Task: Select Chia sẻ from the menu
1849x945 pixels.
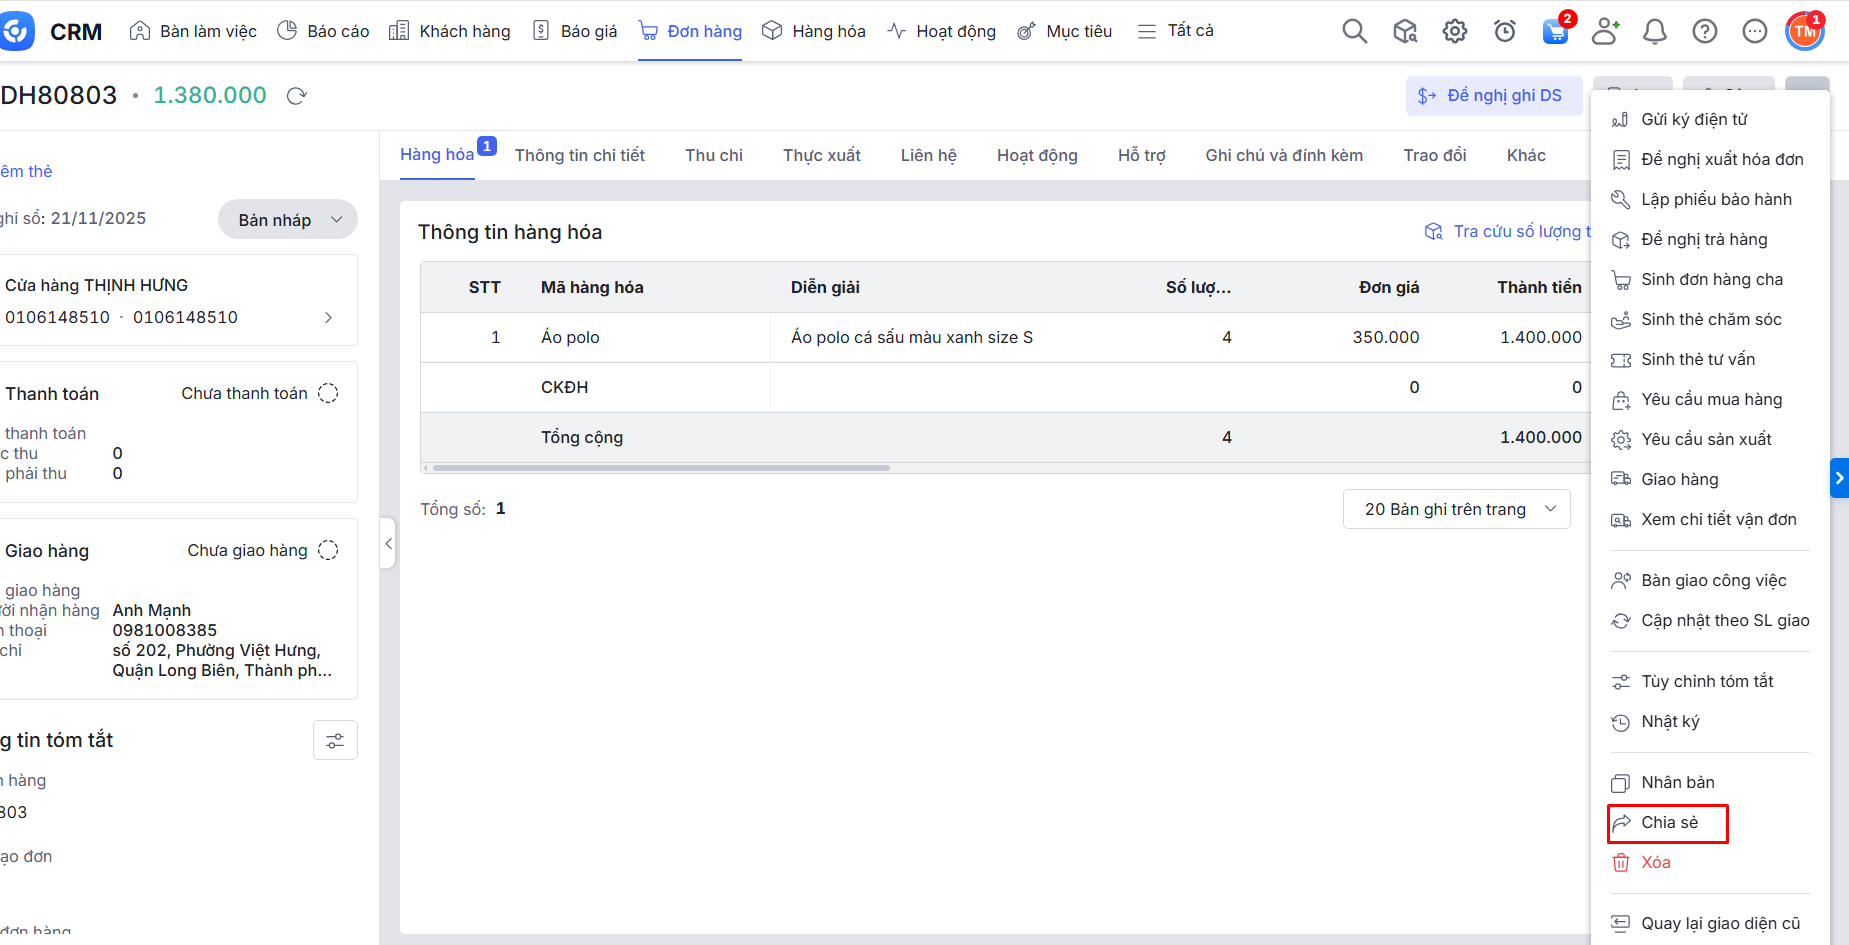Action: click(1669, 823)
